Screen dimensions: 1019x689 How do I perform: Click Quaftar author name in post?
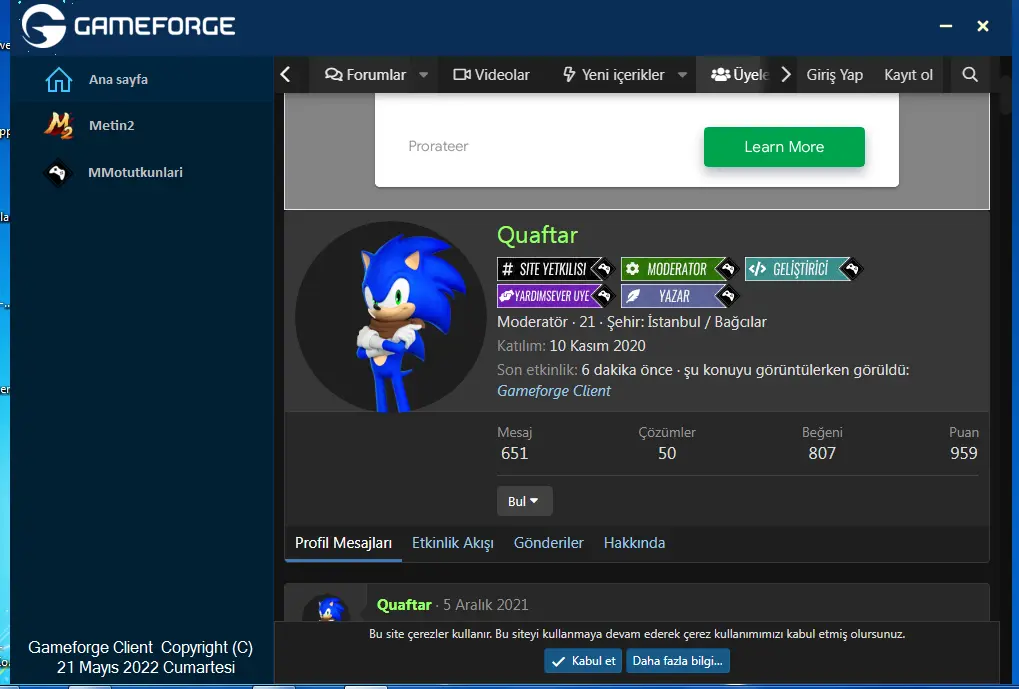coord(404,604)
